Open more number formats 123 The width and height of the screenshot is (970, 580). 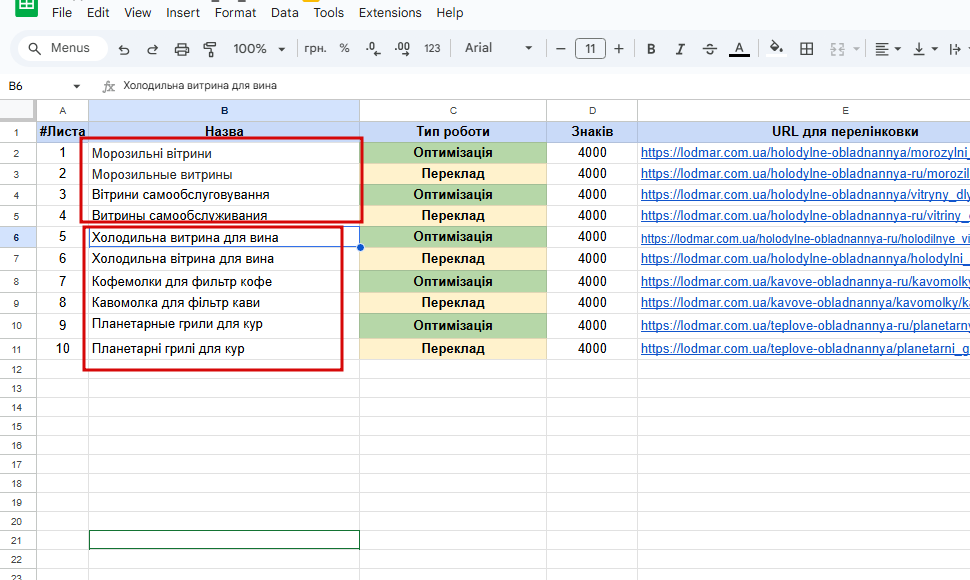click(x=432, y=48)
